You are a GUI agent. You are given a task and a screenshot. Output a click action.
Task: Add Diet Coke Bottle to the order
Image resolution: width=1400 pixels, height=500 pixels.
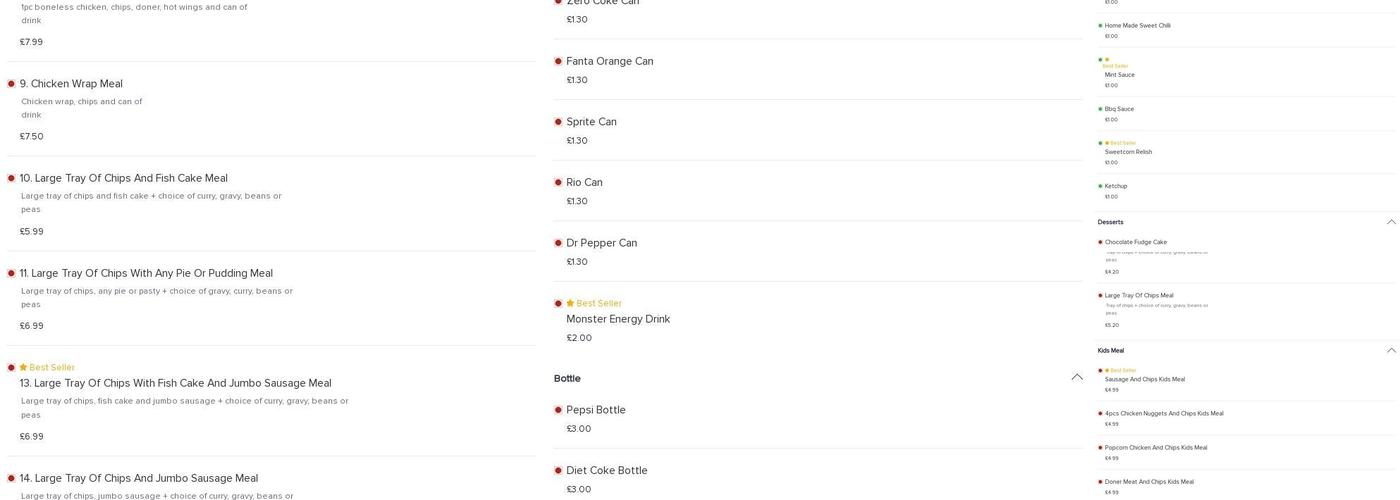(606, 471)
